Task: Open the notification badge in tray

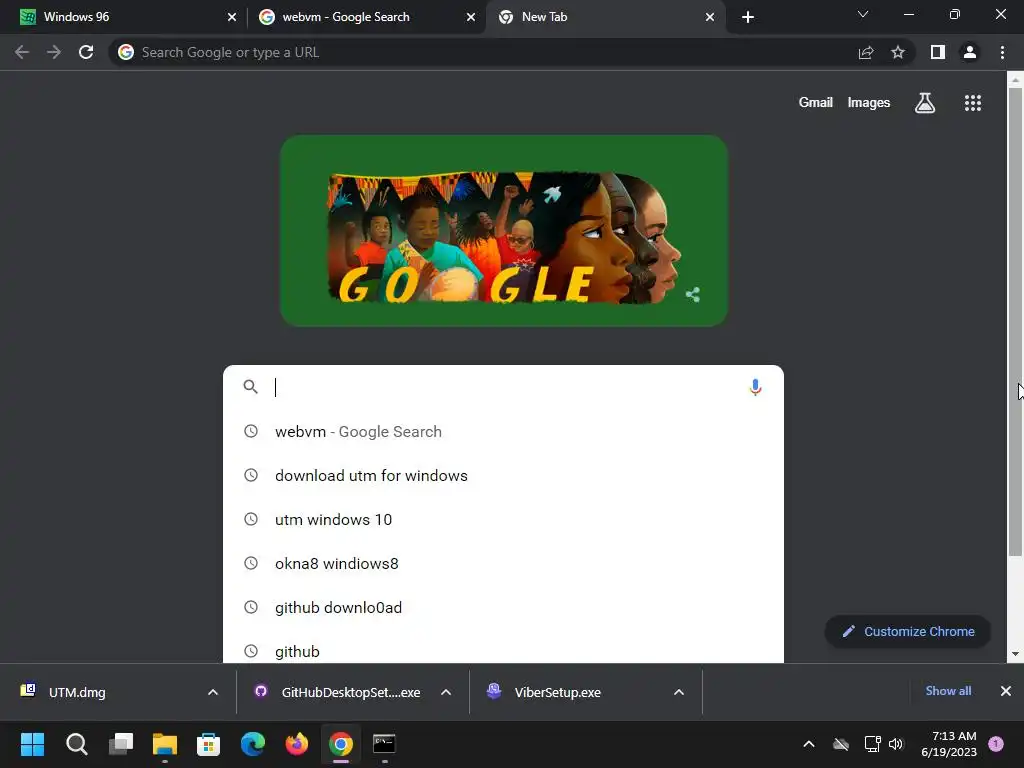Action: tap(996, 744)
